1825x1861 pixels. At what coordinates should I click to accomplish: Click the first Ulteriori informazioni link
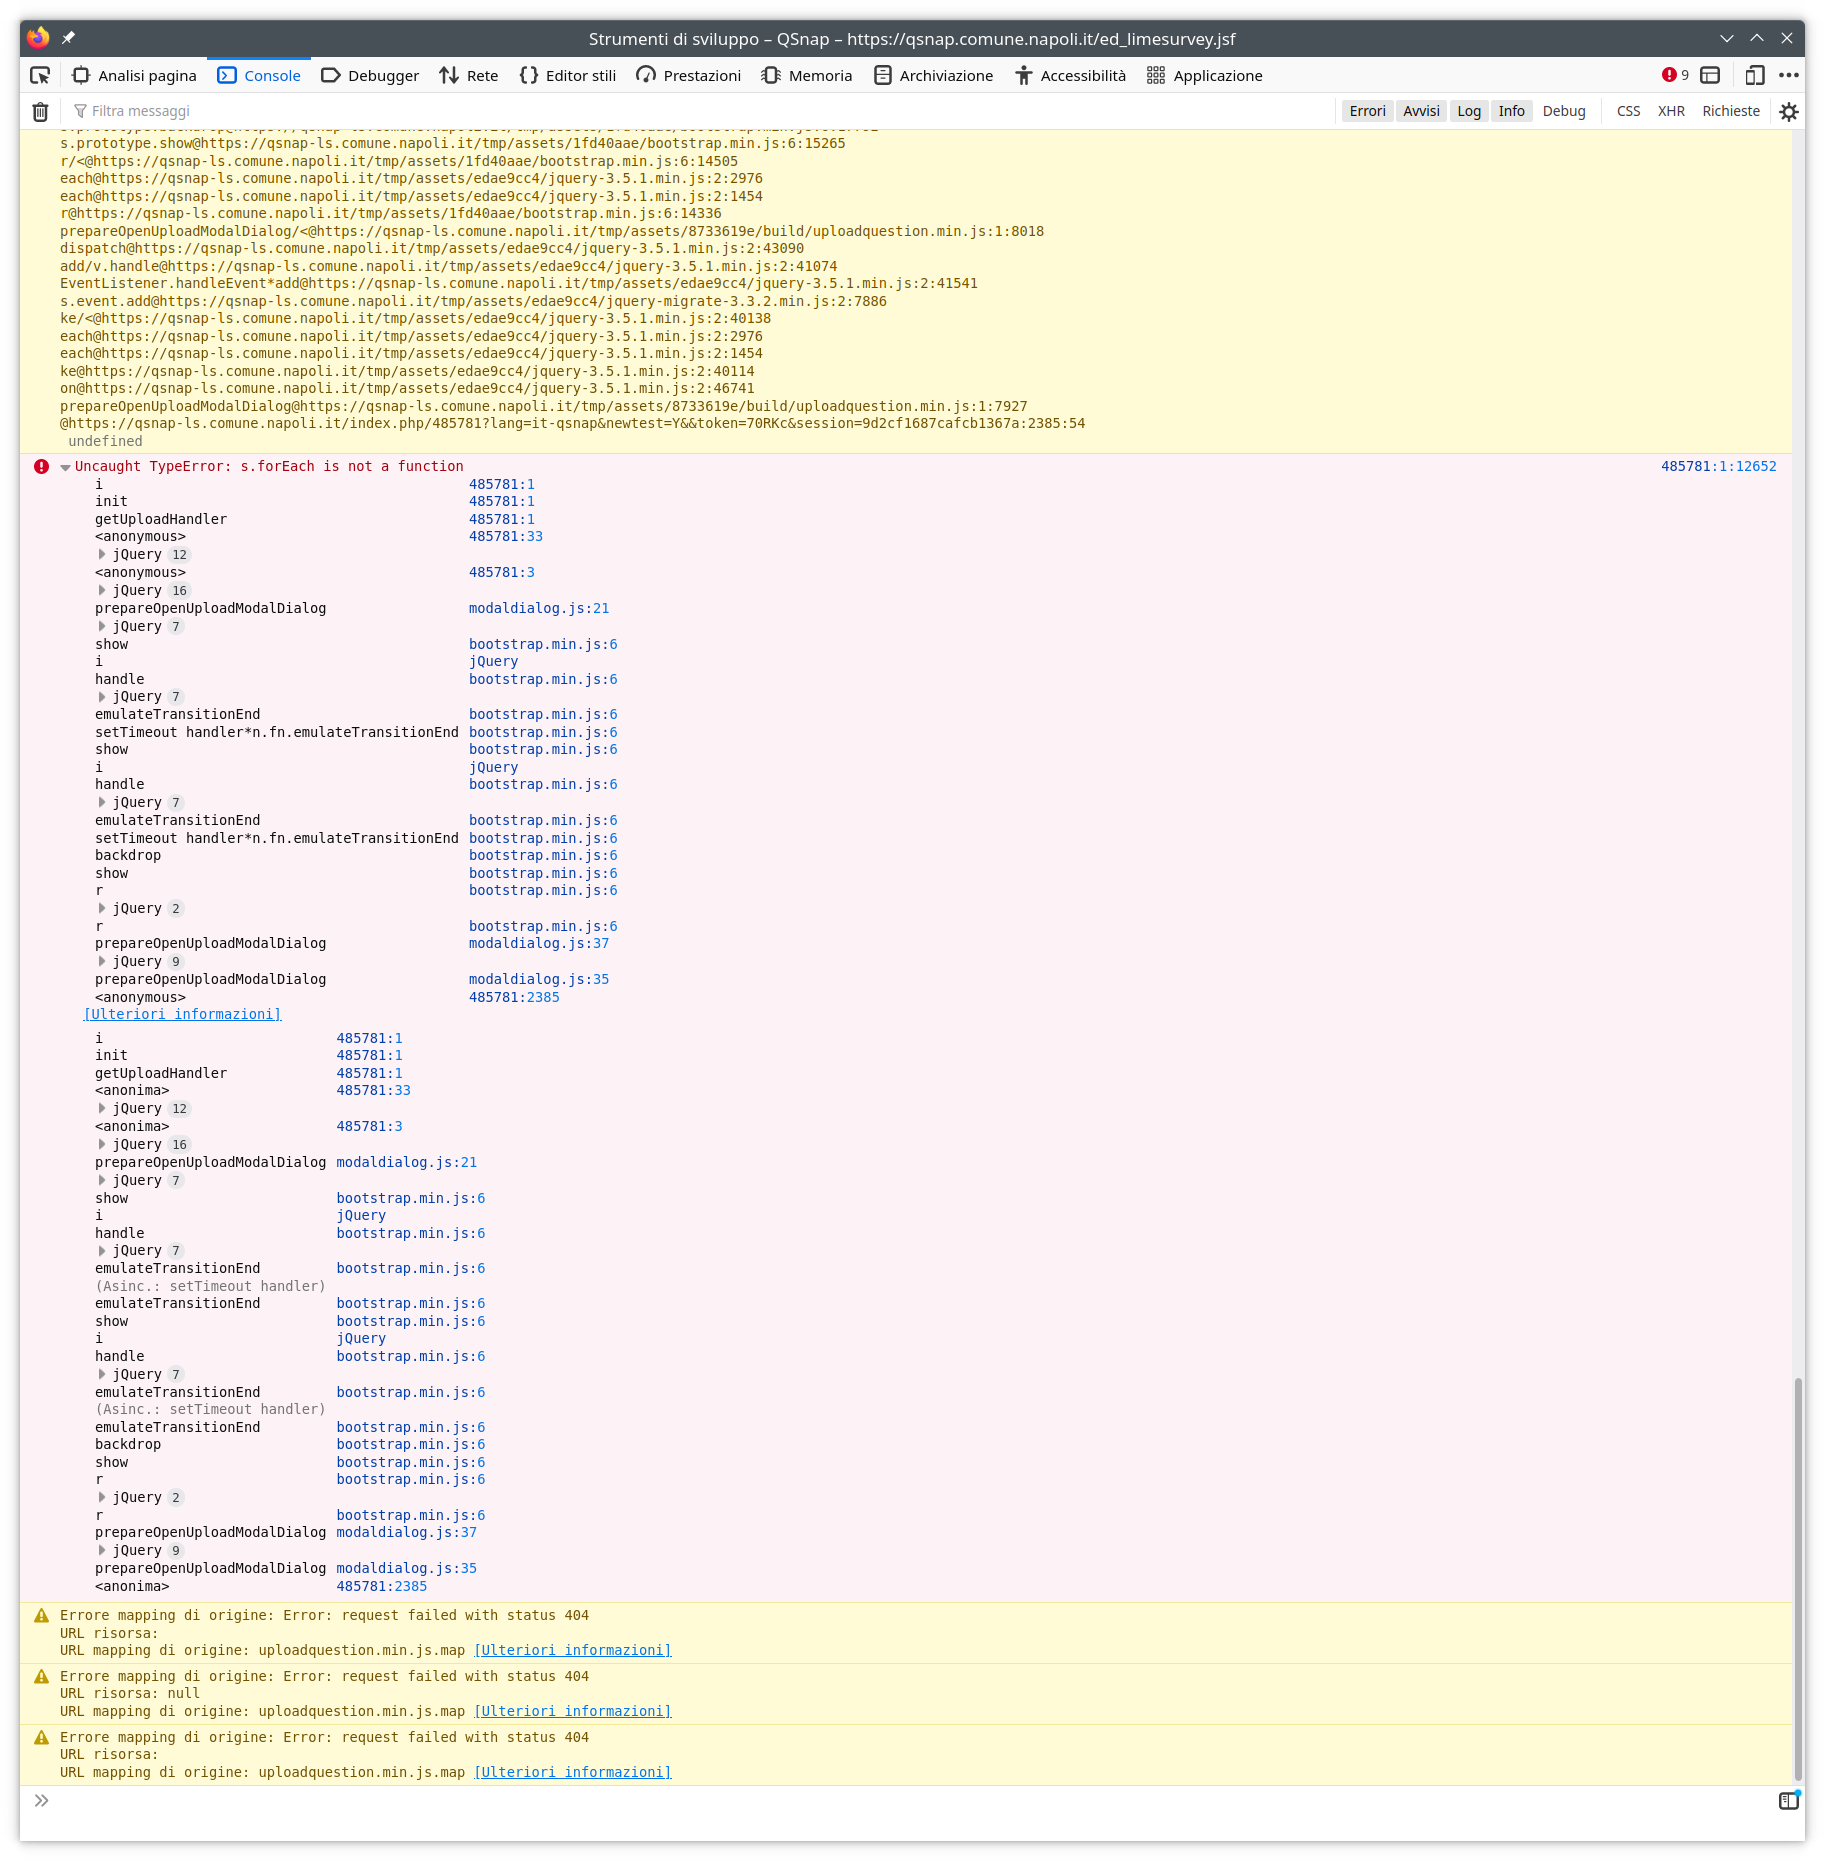[x=182, y=1014]
